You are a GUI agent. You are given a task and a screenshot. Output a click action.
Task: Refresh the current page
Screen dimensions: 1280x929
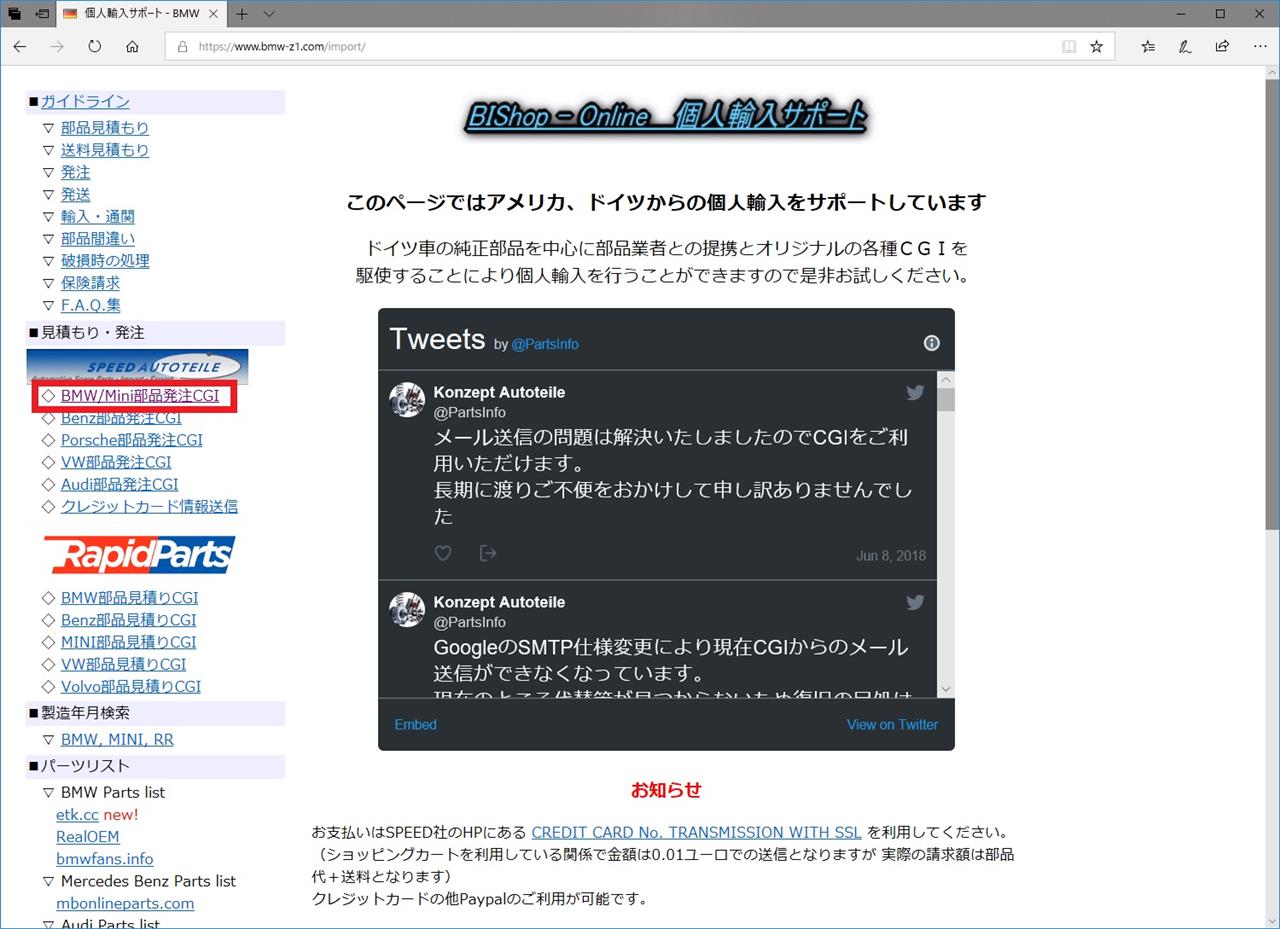(x=95, y=46)
